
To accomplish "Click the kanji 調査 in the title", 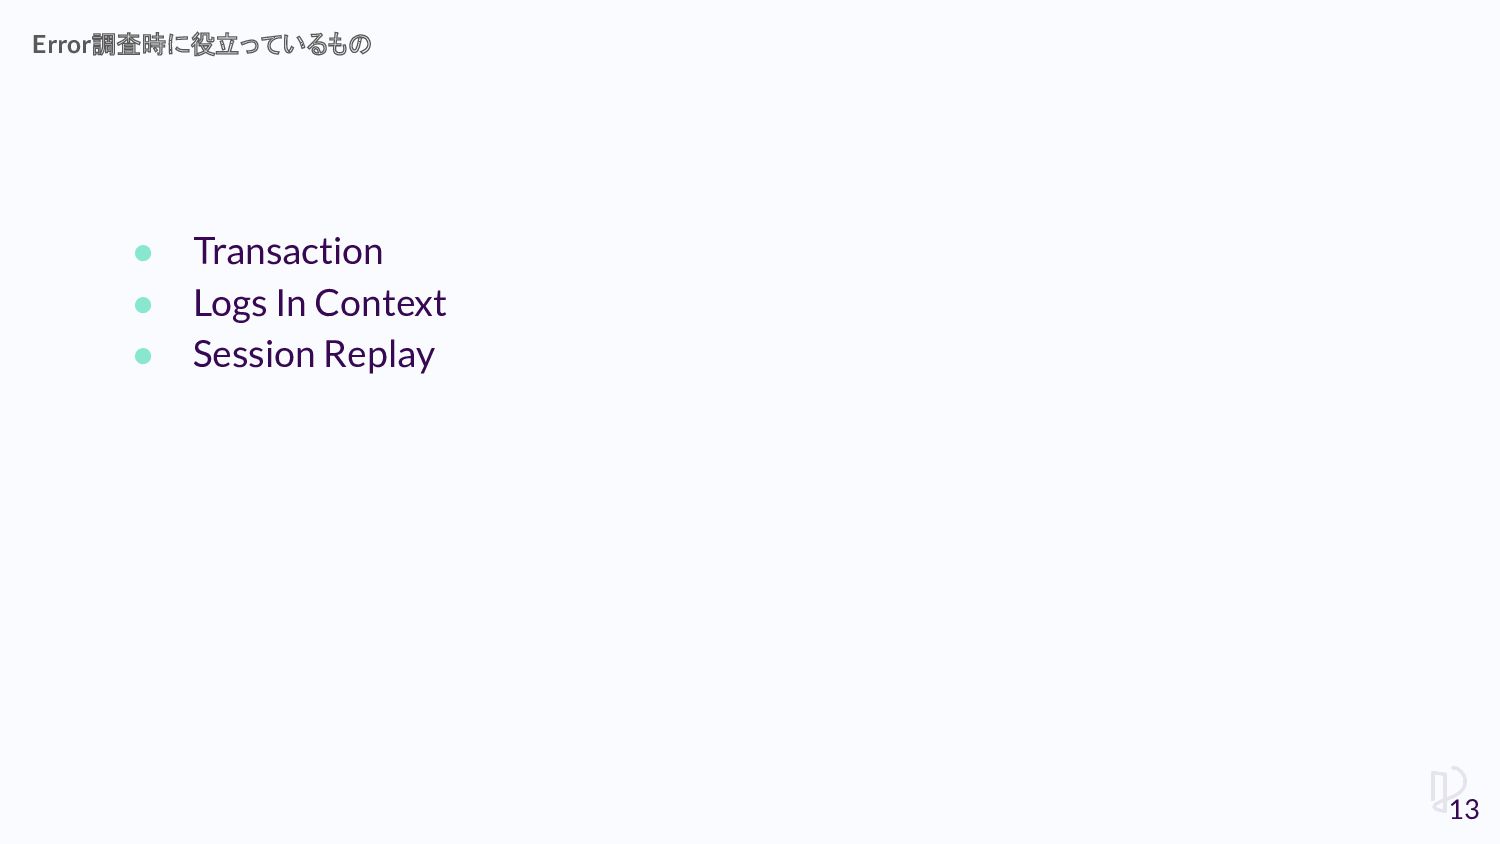I will pos(116,45).
